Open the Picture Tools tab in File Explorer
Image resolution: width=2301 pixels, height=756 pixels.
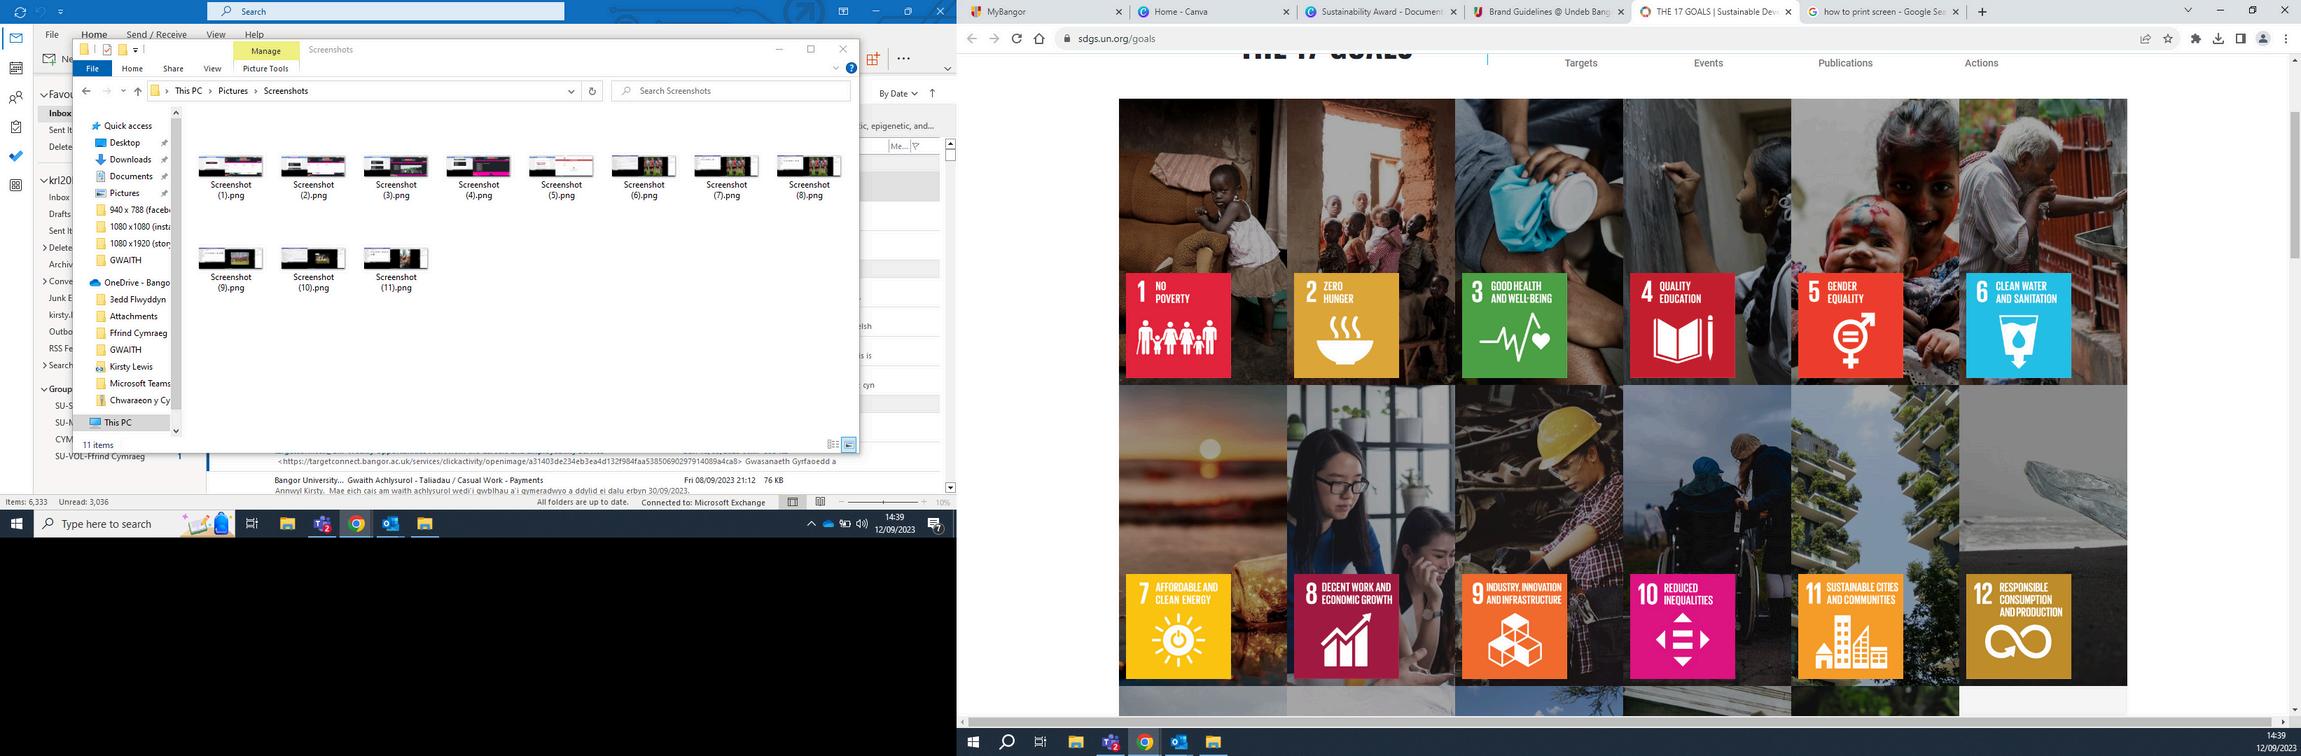(265, 69)
